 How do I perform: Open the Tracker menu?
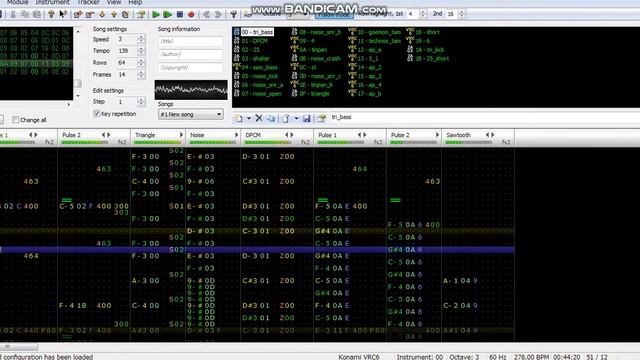tap(88, 2)
